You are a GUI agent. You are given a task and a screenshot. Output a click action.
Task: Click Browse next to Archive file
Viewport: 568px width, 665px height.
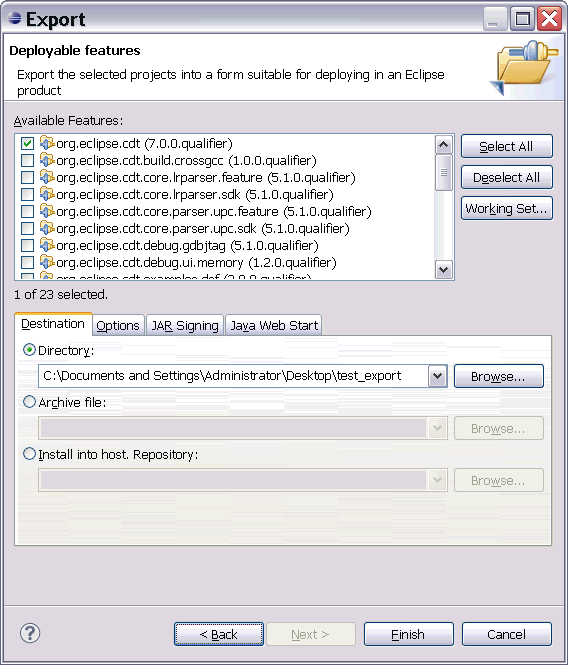coord(498,428)
